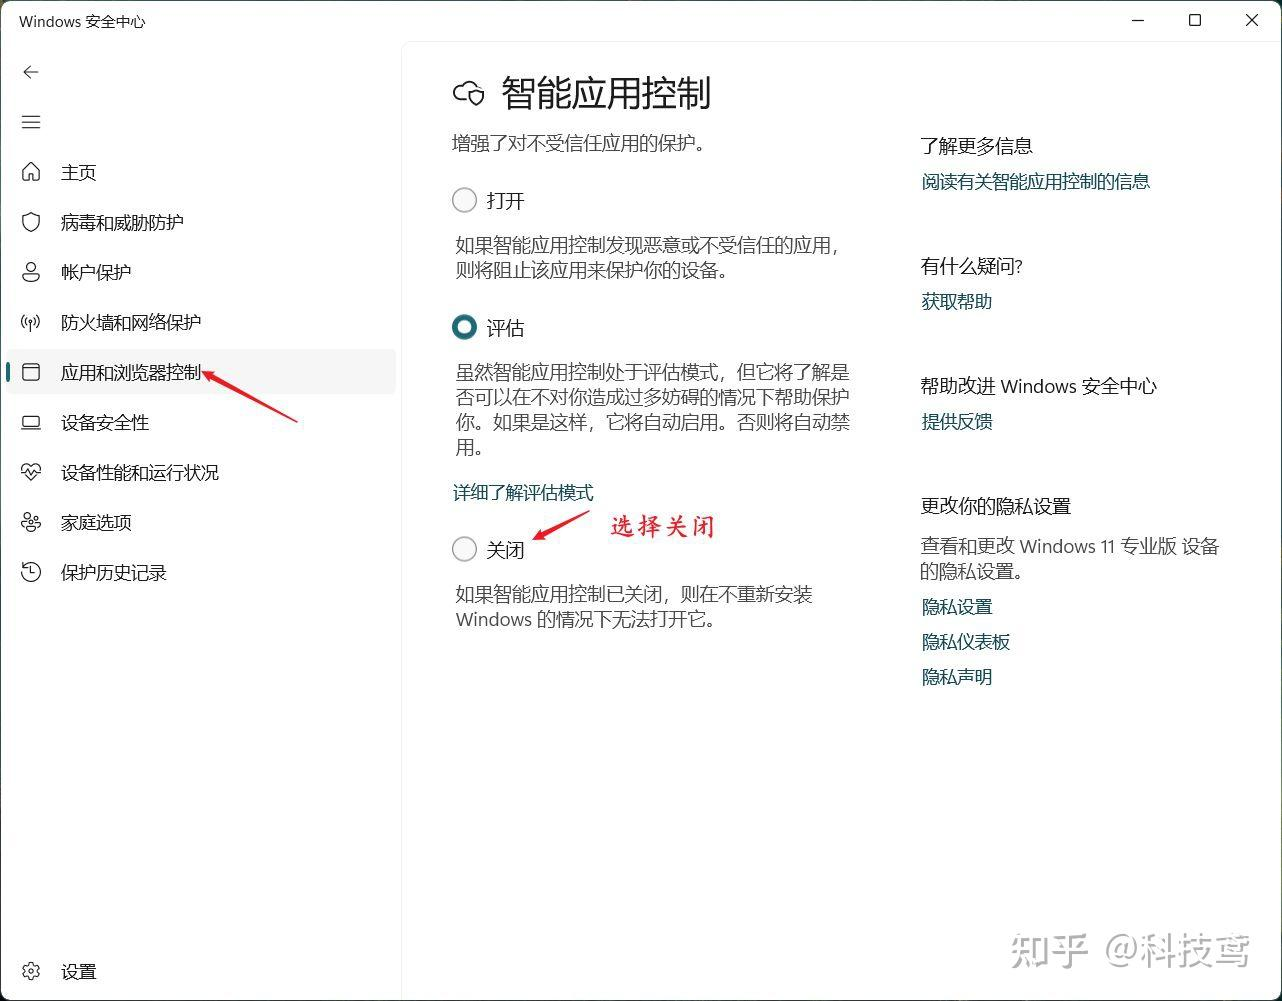Click the 阅读有关智能应用控制的信息 link
The width and height of the screenshot is (1282, 1001).
1035,181
